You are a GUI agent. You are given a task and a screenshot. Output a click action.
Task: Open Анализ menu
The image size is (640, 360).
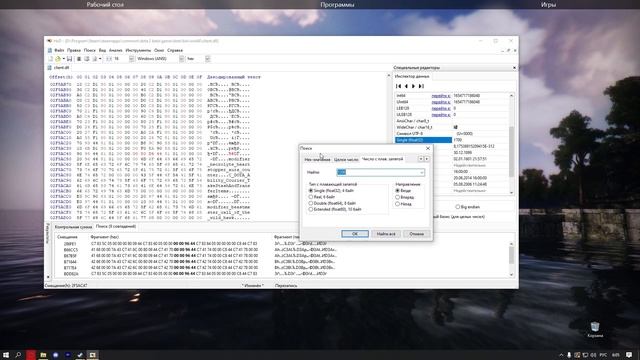click(x=116, y=50)
